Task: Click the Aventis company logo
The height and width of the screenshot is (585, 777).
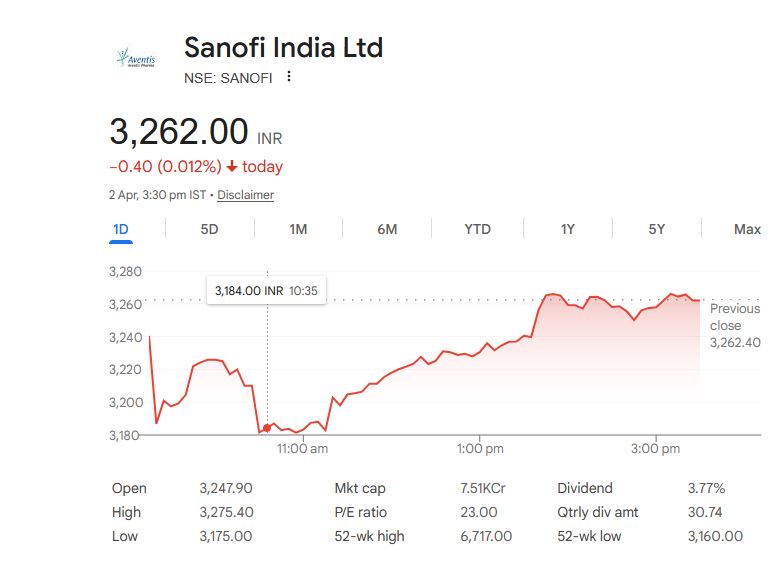Action: (136, 59)
